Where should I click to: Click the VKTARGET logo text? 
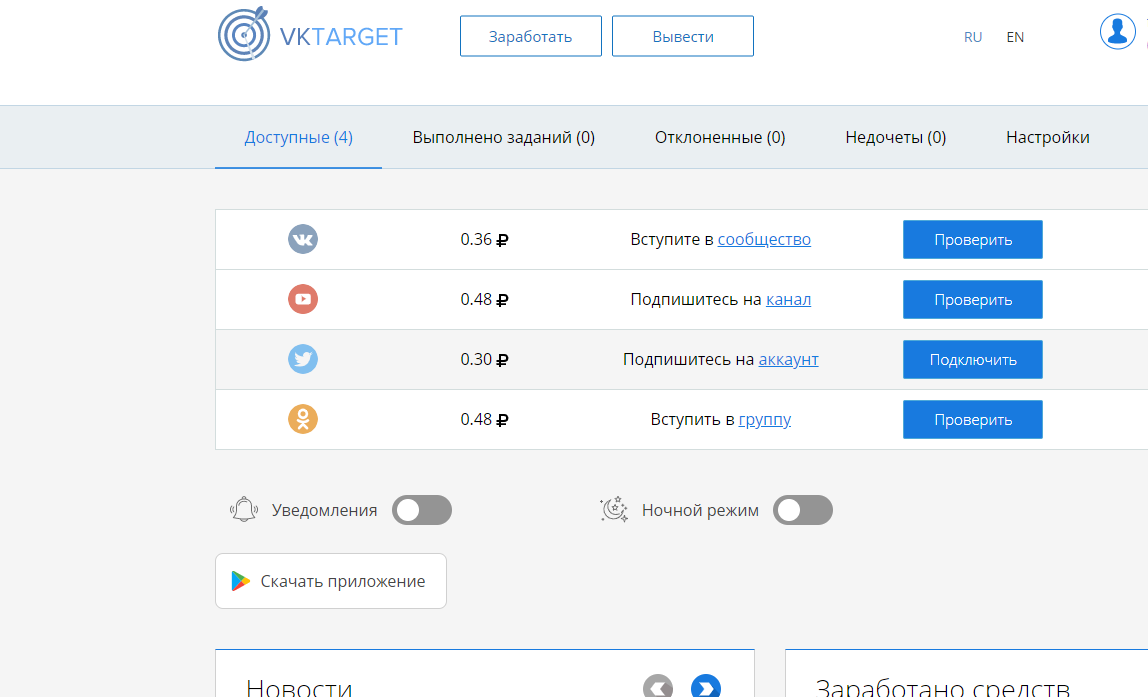pos(341,37)
